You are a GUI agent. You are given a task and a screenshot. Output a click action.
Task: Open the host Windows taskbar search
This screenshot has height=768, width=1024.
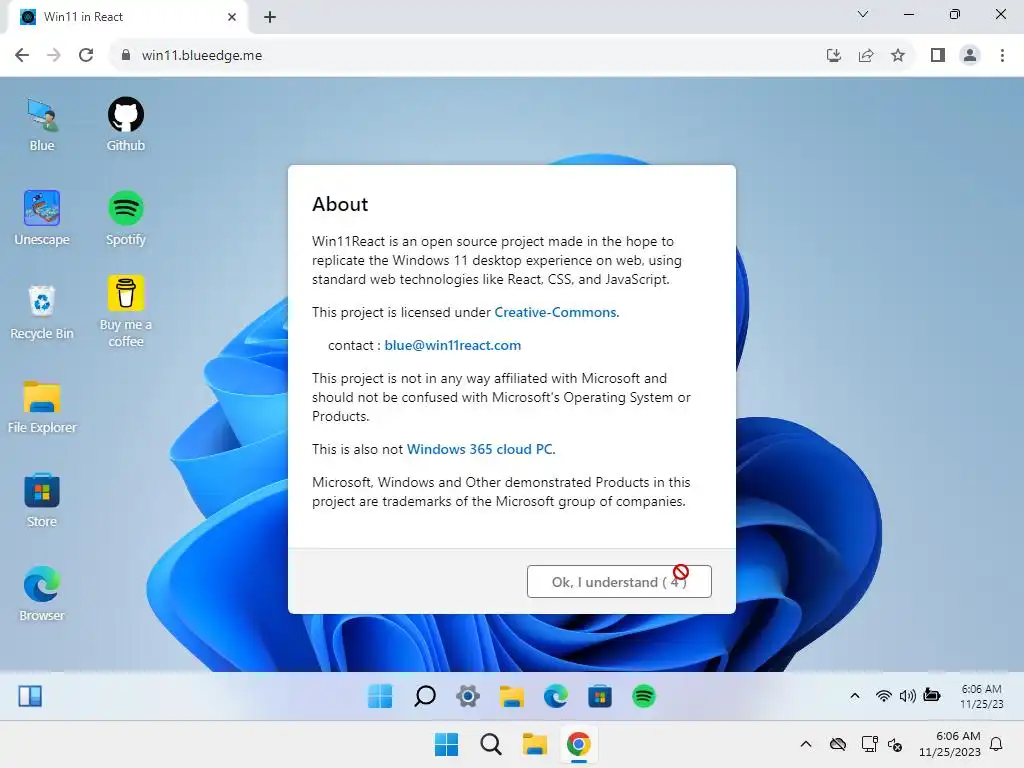490,744
